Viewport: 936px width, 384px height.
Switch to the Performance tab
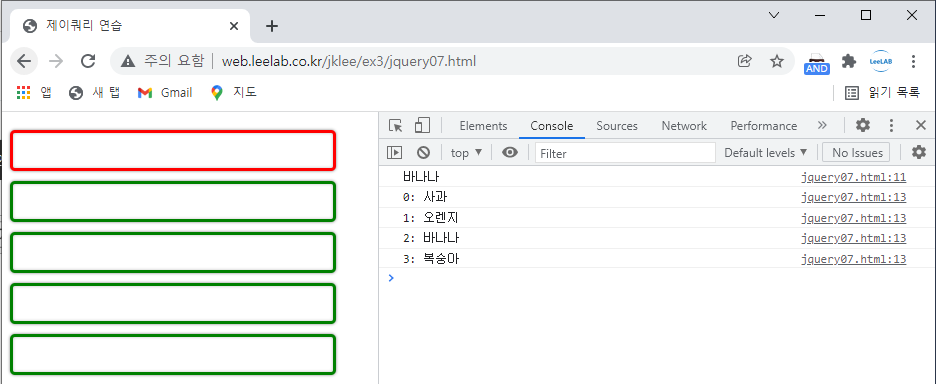point(763,125)
